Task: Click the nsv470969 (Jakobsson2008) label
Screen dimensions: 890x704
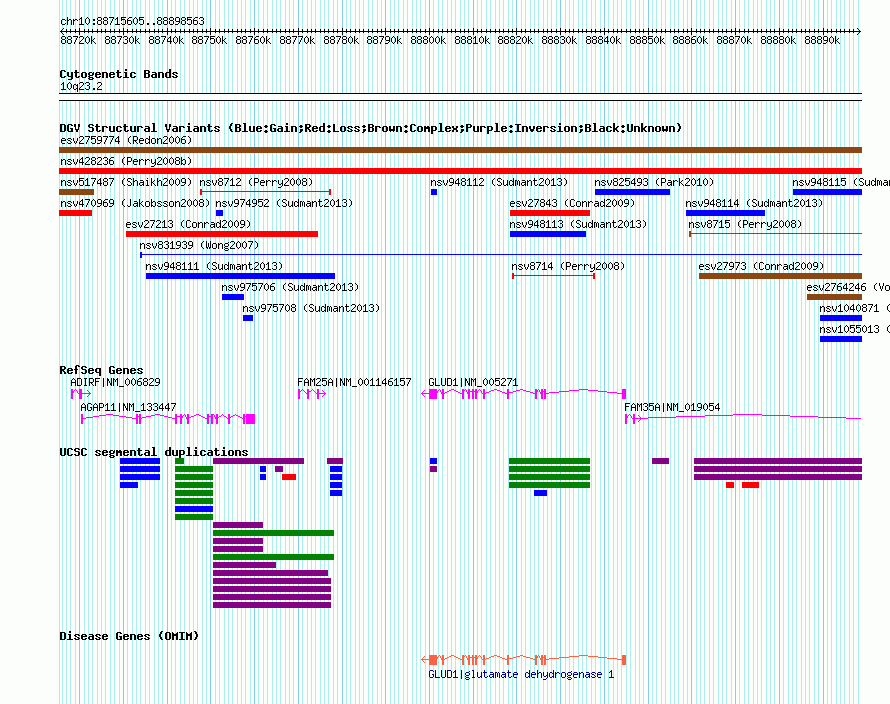Action: (135, 203)
